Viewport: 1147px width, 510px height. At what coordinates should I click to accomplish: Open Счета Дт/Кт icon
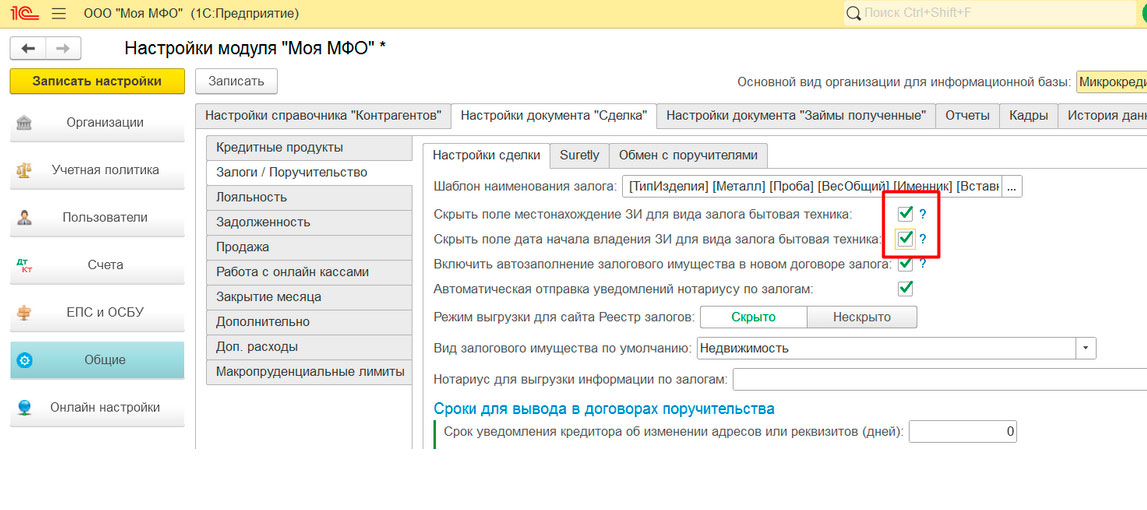(x=23, y=266)
